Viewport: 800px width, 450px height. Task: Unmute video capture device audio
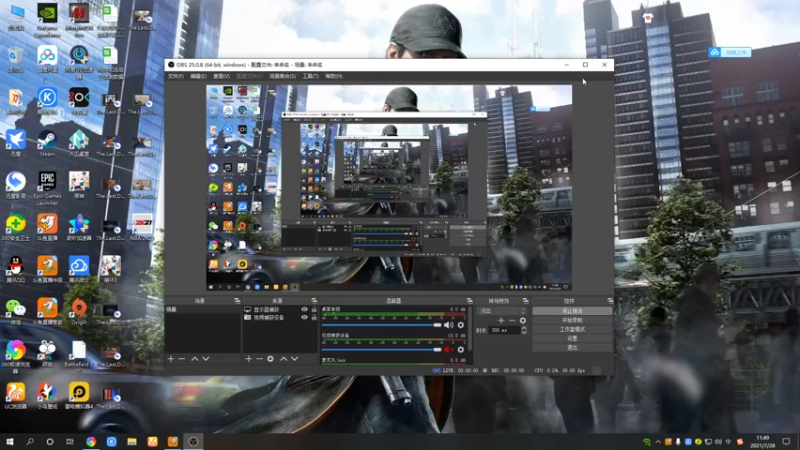click(x=448, y=349)
